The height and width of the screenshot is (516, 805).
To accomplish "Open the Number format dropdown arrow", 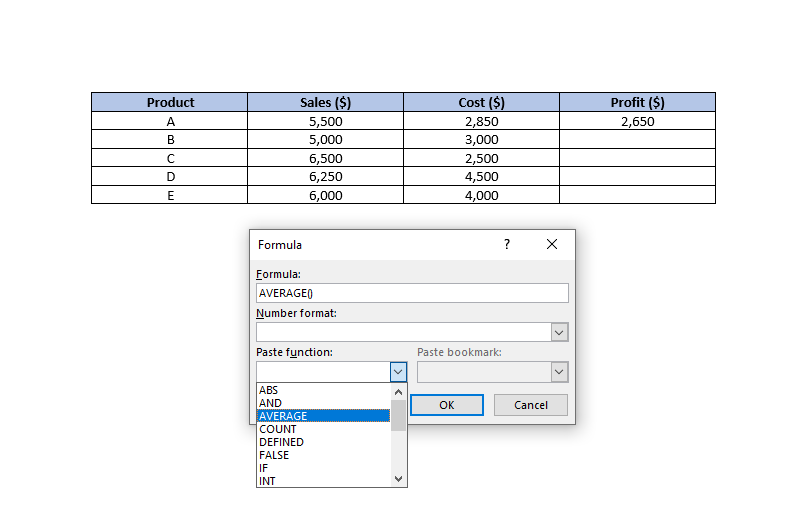I will [x=559, y=332].
